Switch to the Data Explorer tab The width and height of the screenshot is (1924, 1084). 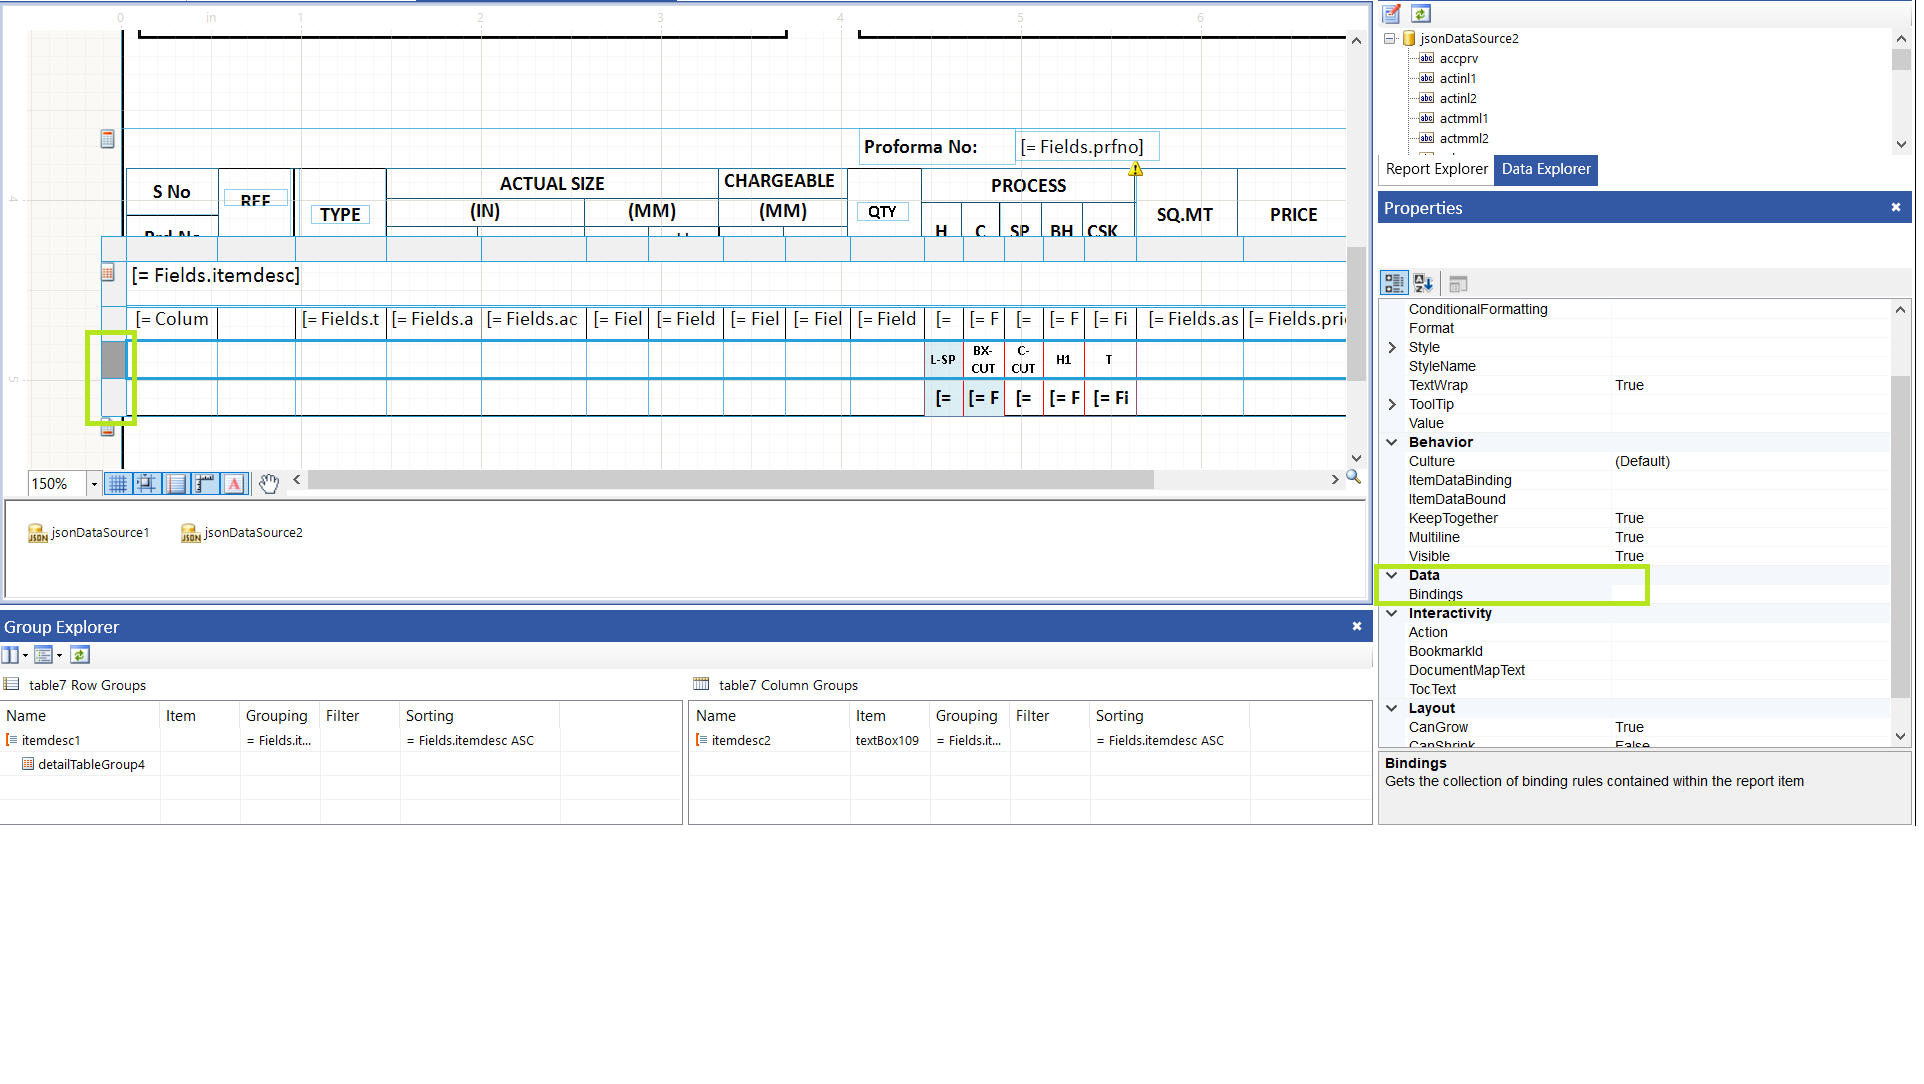click(x=1545, y=169)
